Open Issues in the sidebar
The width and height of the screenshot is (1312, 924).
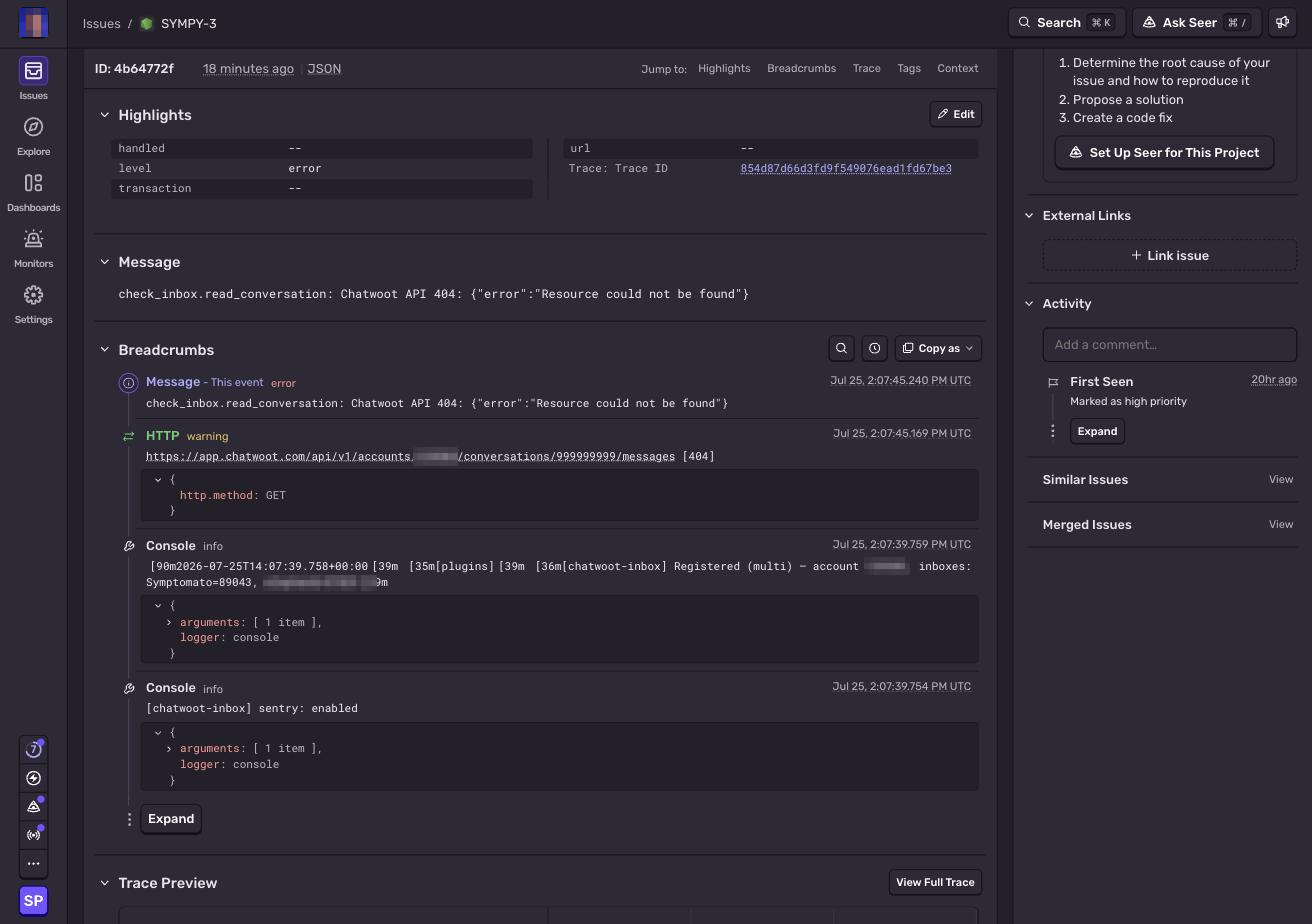tap(33, 79)
